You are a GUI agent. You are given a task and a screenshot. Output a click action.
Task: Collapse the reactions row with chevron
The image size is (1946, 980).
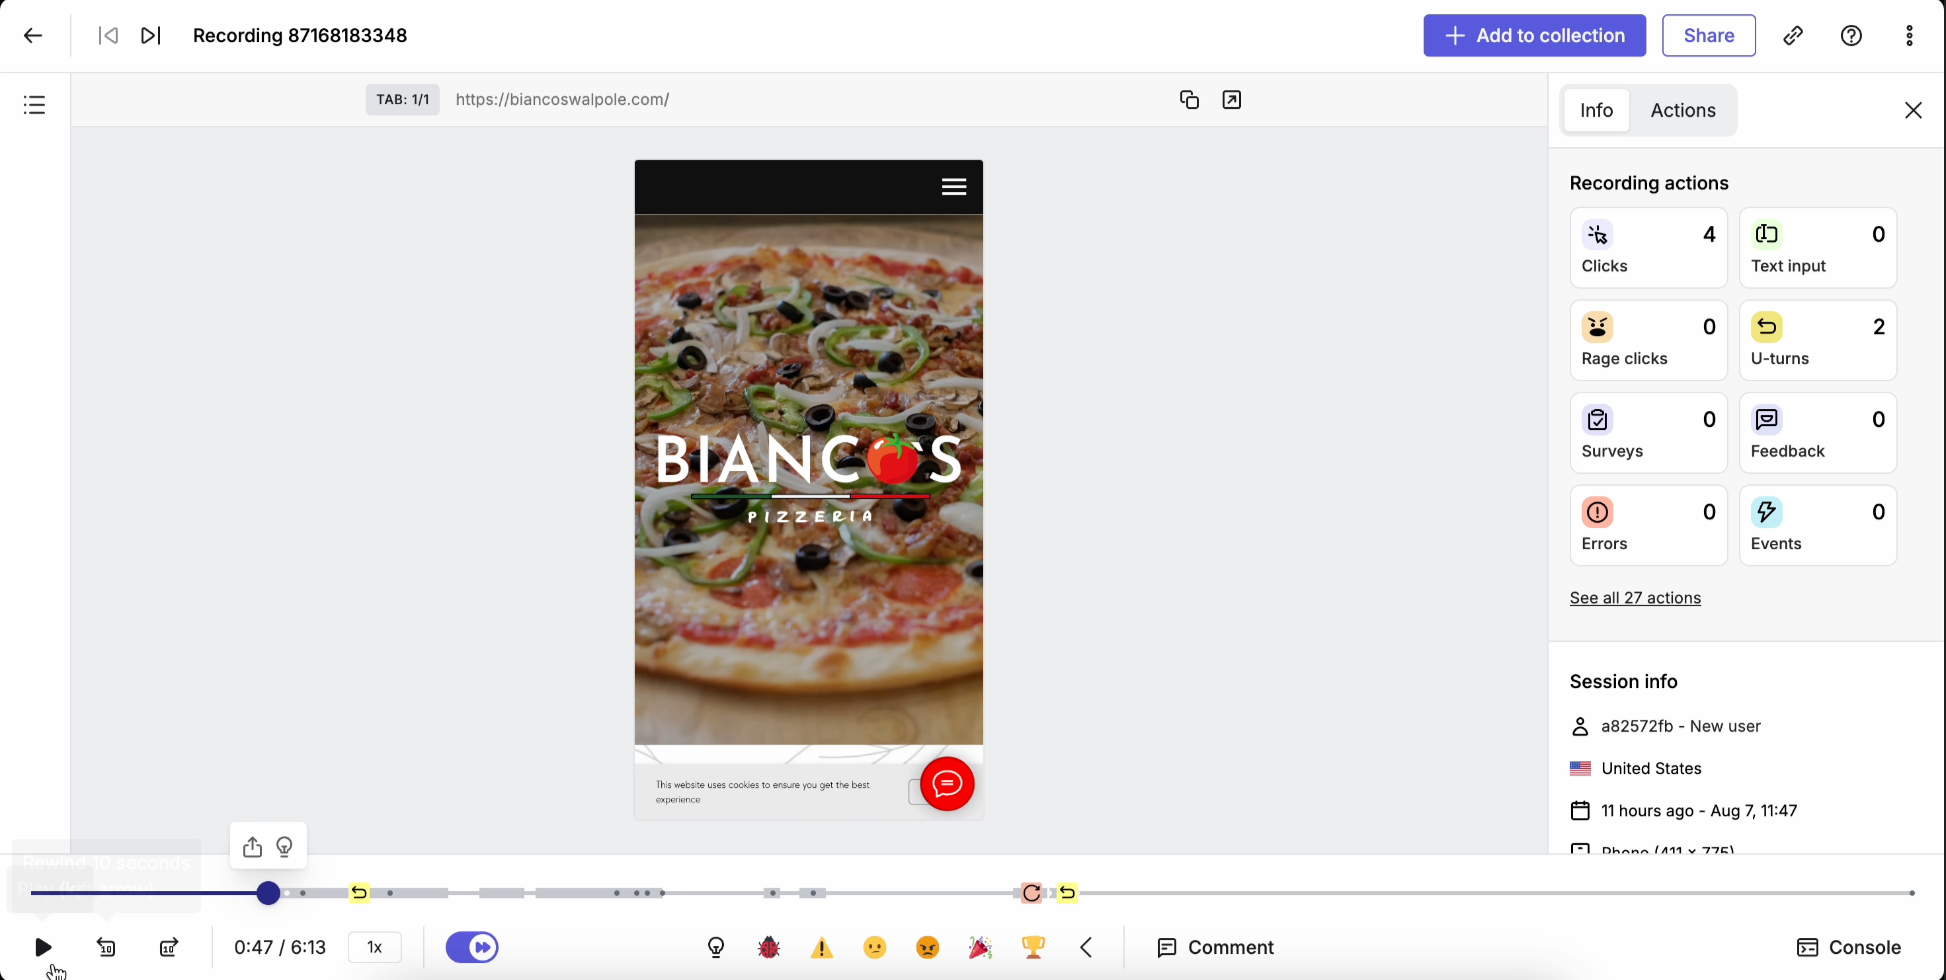click(x=1086, y=947)
